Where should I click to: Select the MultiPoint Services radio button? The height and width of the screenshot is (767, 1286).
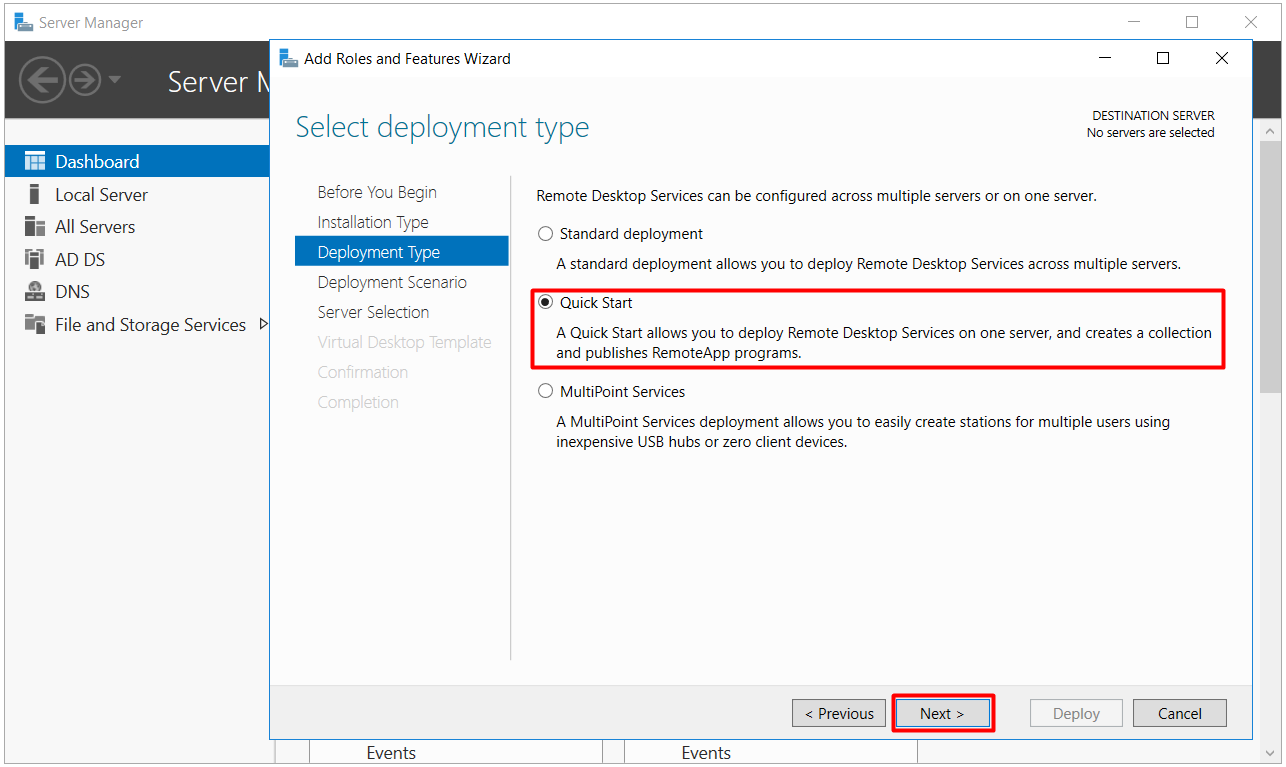point(545,391)
